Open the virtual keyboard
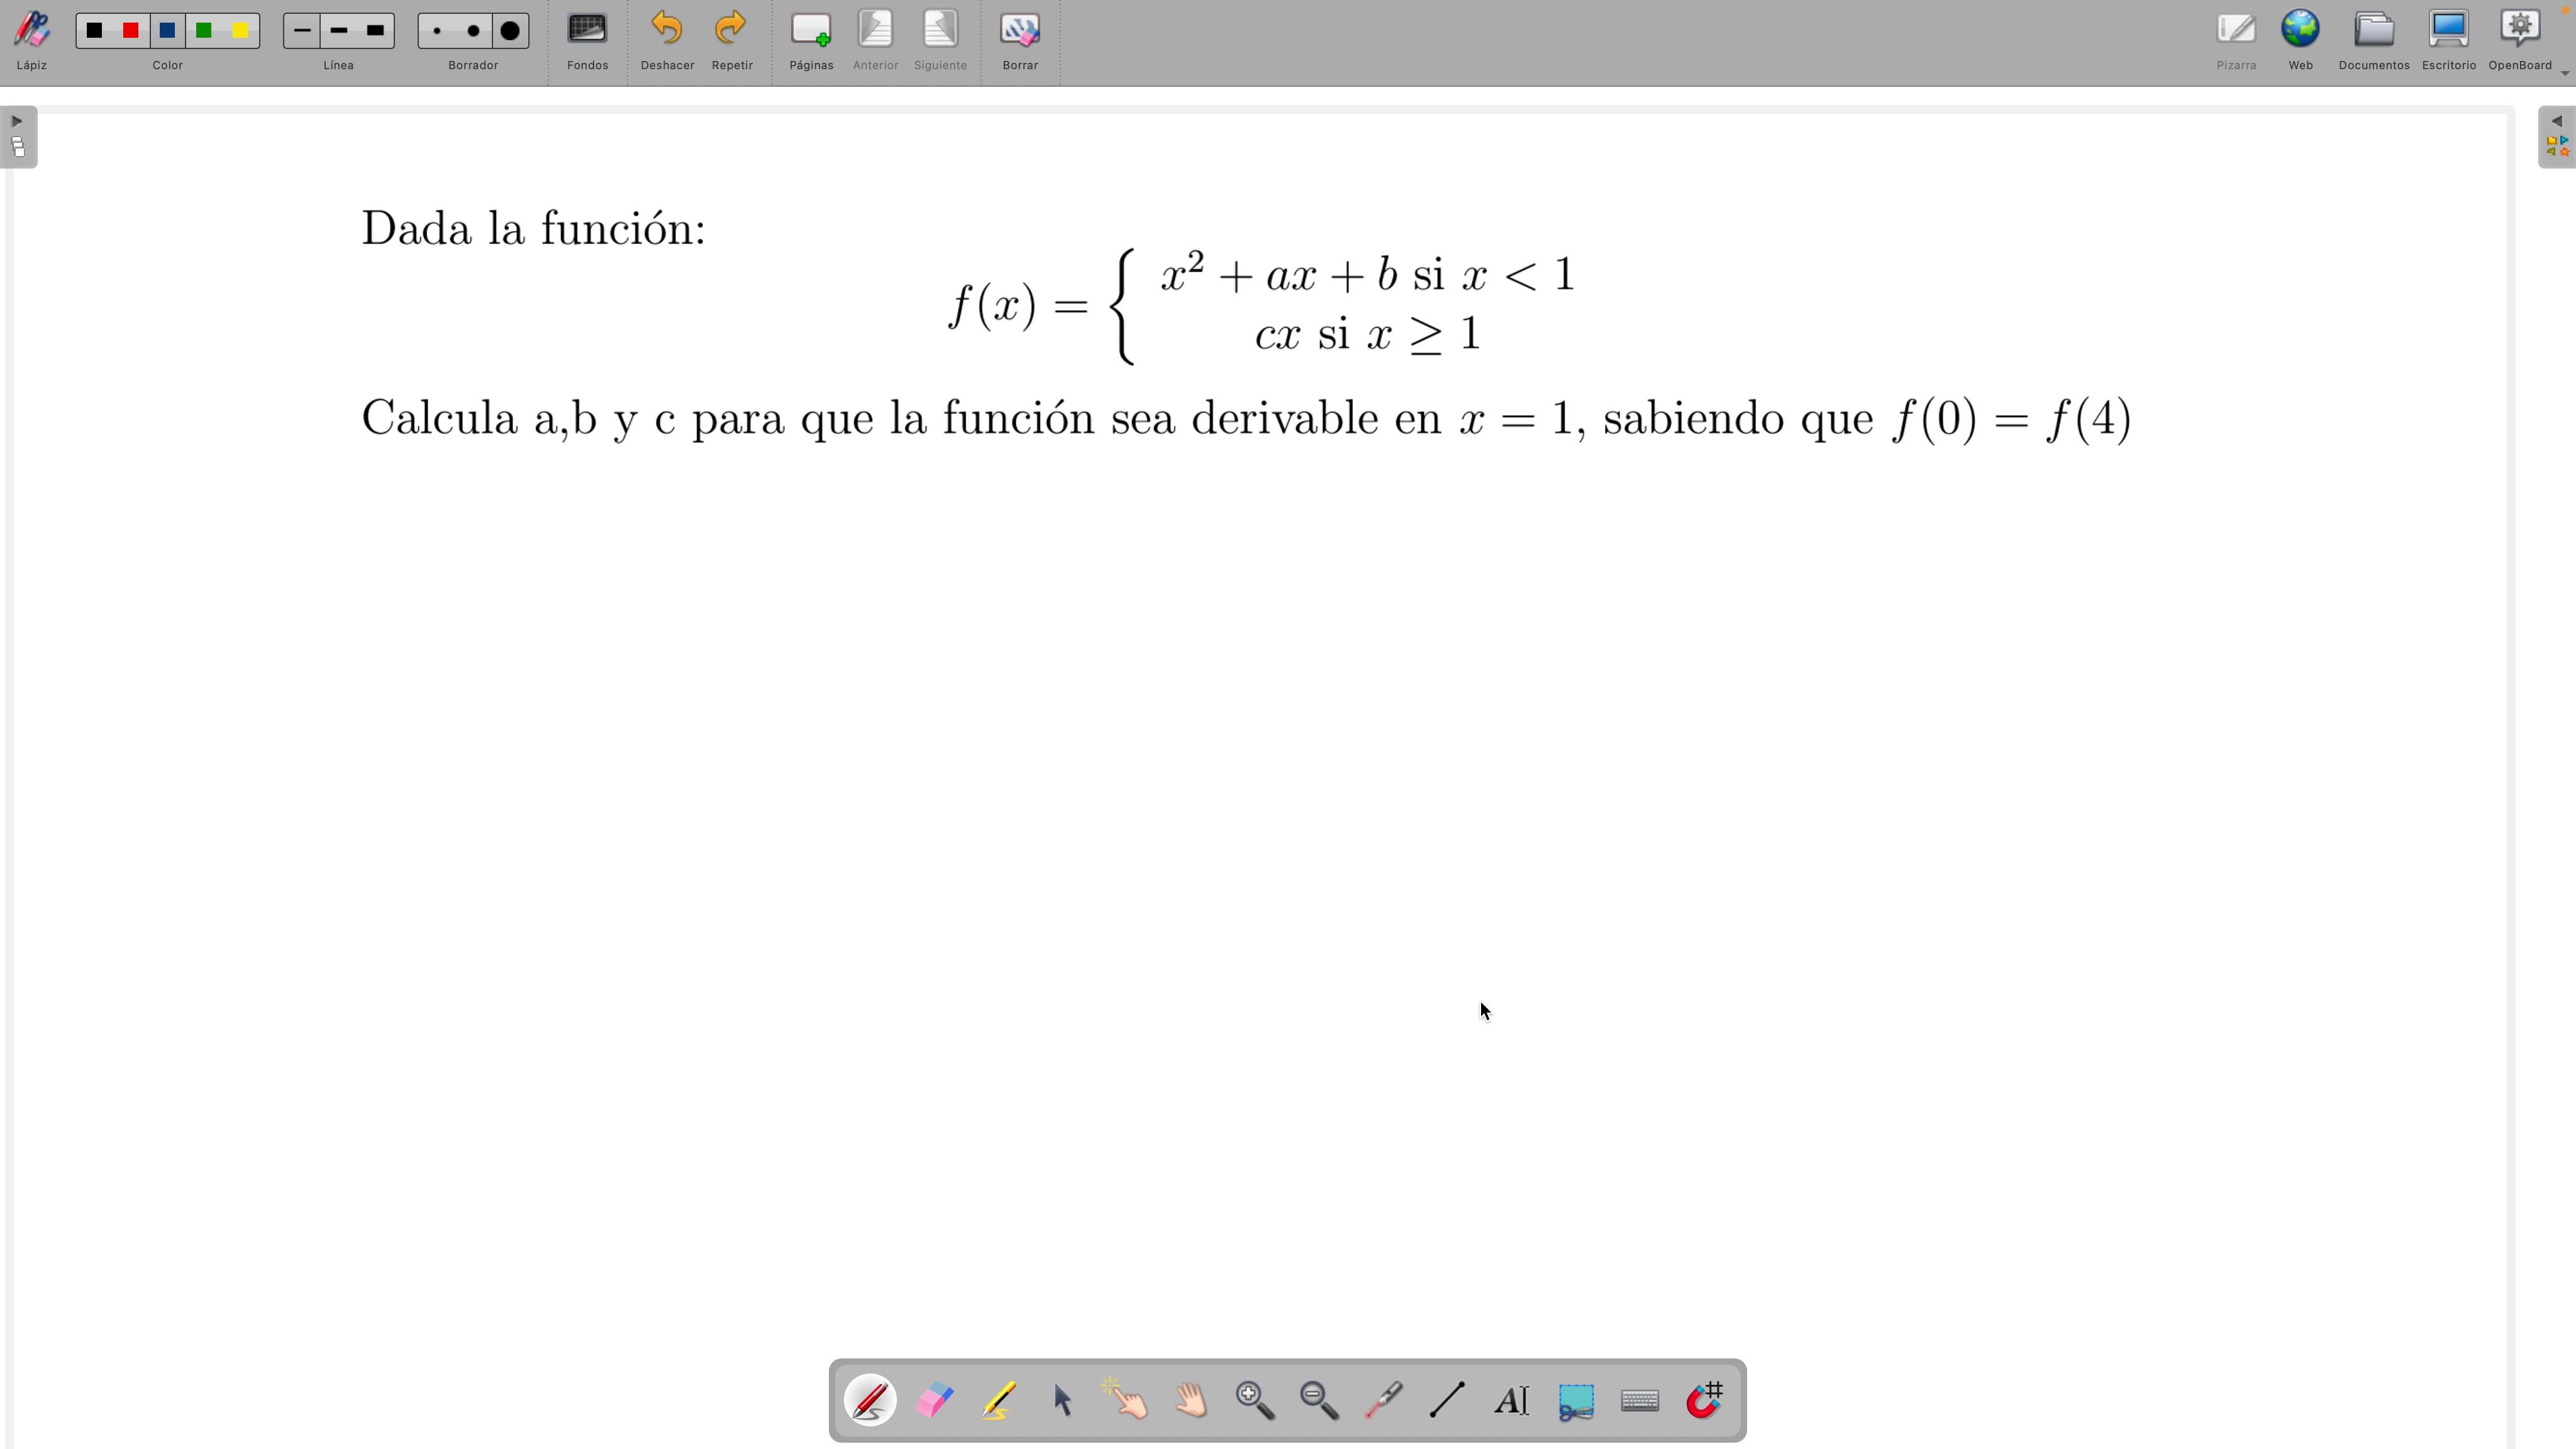The image size is (2576, 1449). [x=1640, y=1400]
